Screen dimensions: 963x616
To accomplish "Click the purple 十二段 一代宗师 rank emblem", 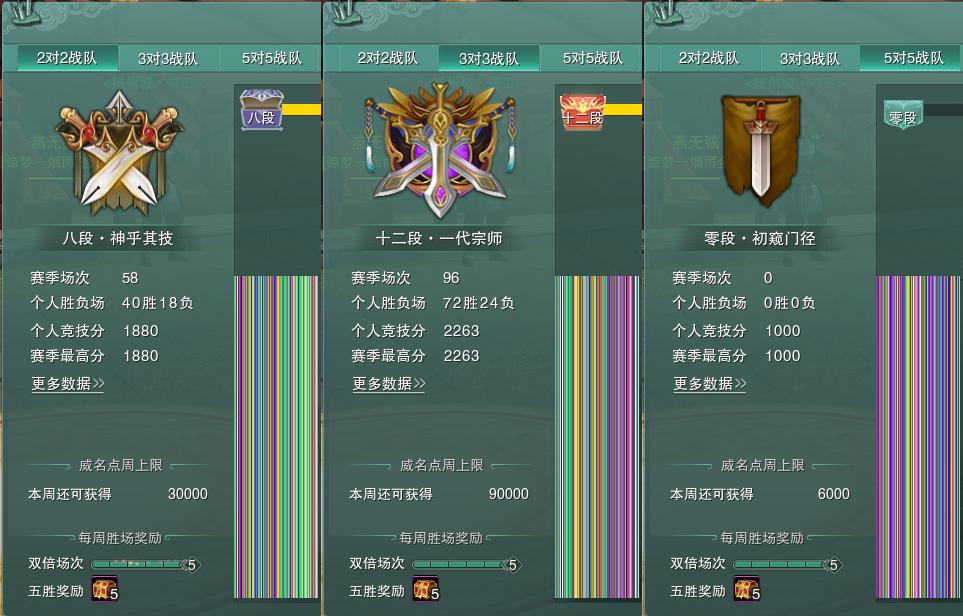I will (x=440, y=150).
